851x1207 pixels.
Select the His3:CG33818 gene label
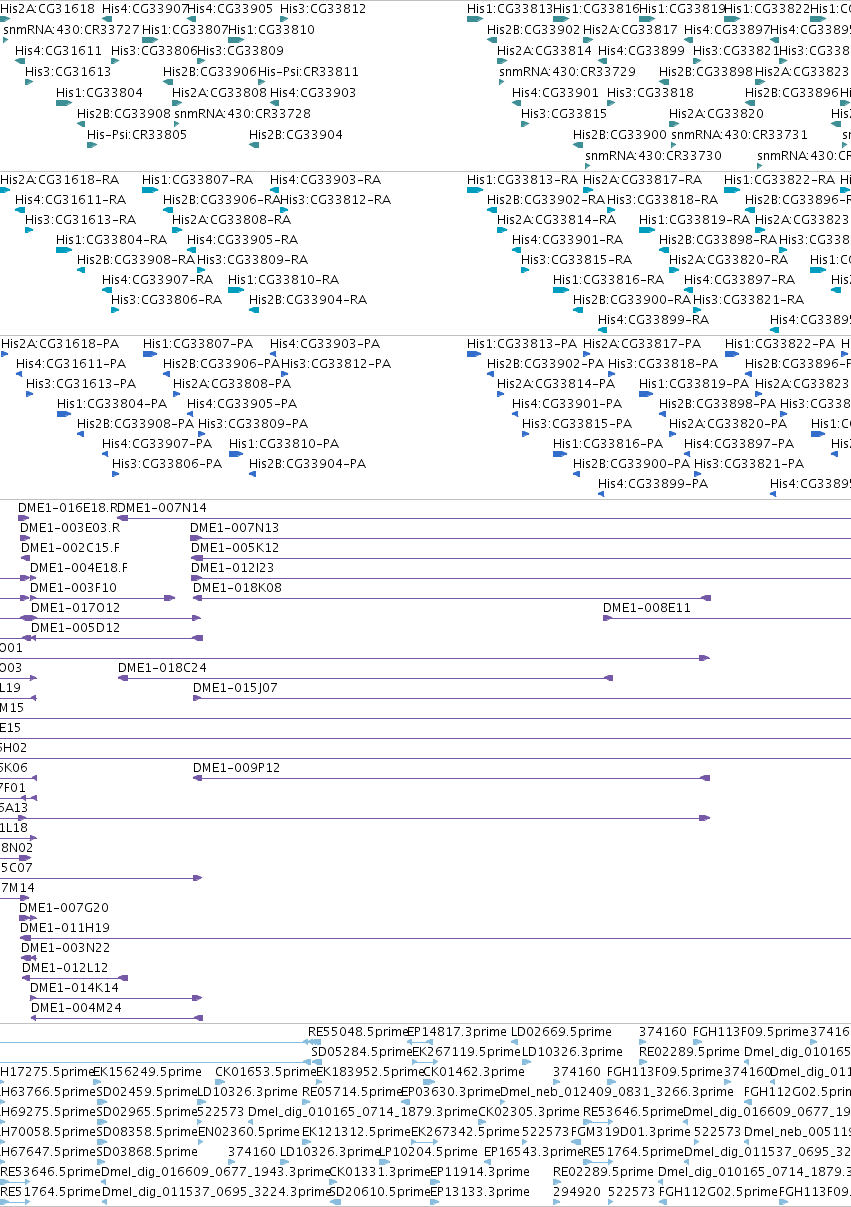pyautogui.click(x=651, y=93)
